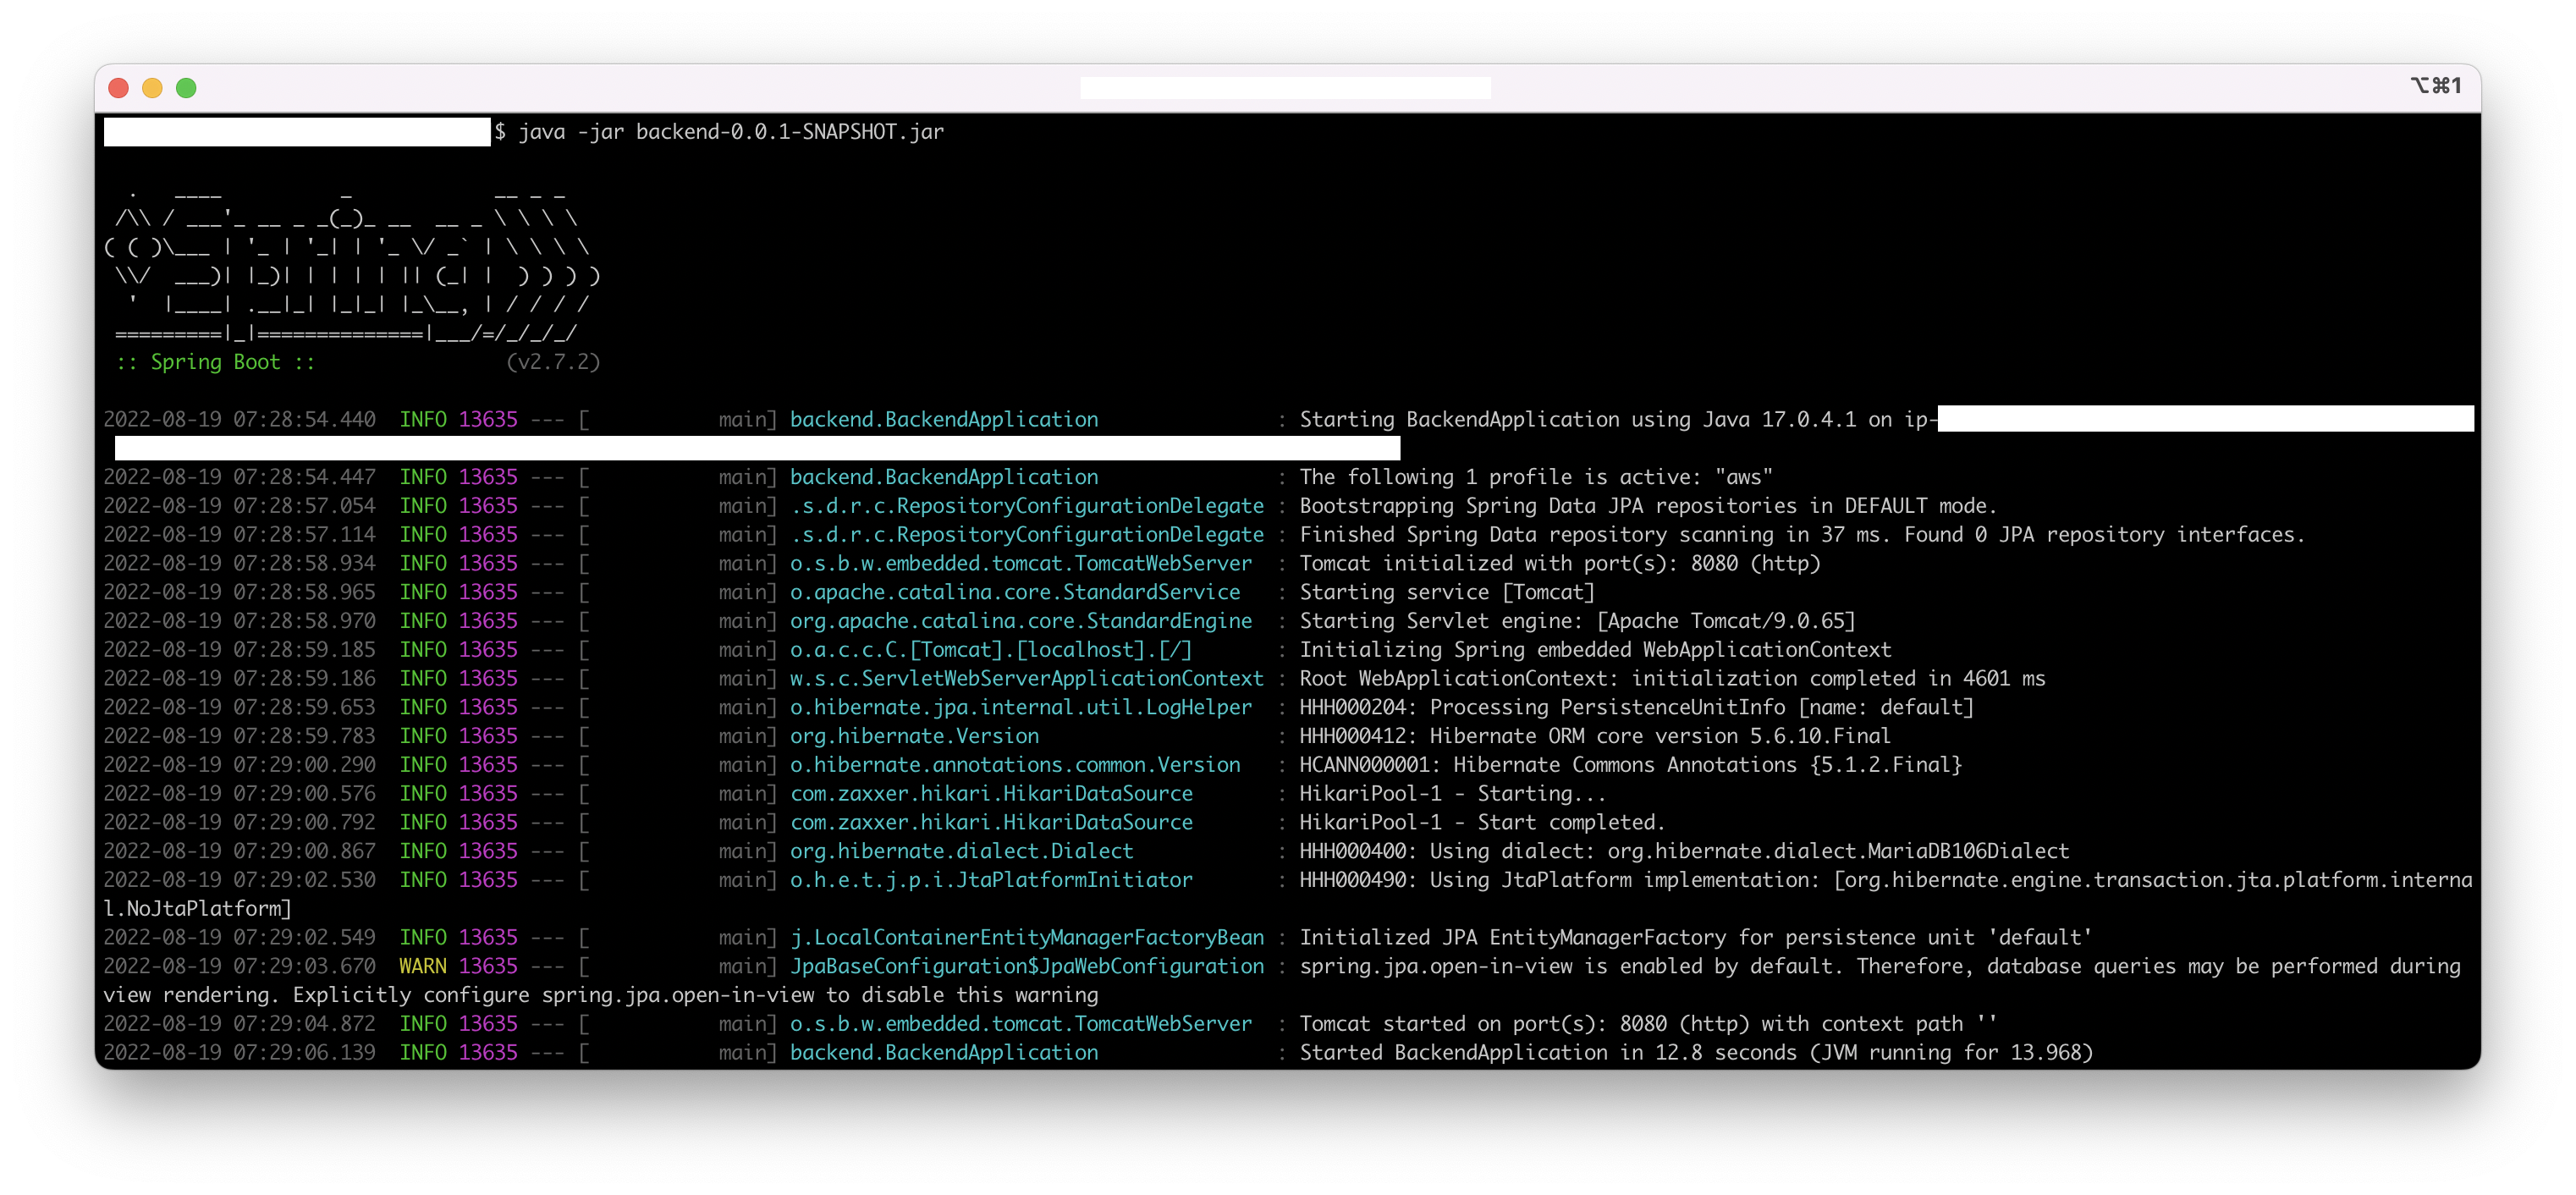Click logger name 'j.LocalContainerEntityManagerFactoryBean'

(1027, 938)
